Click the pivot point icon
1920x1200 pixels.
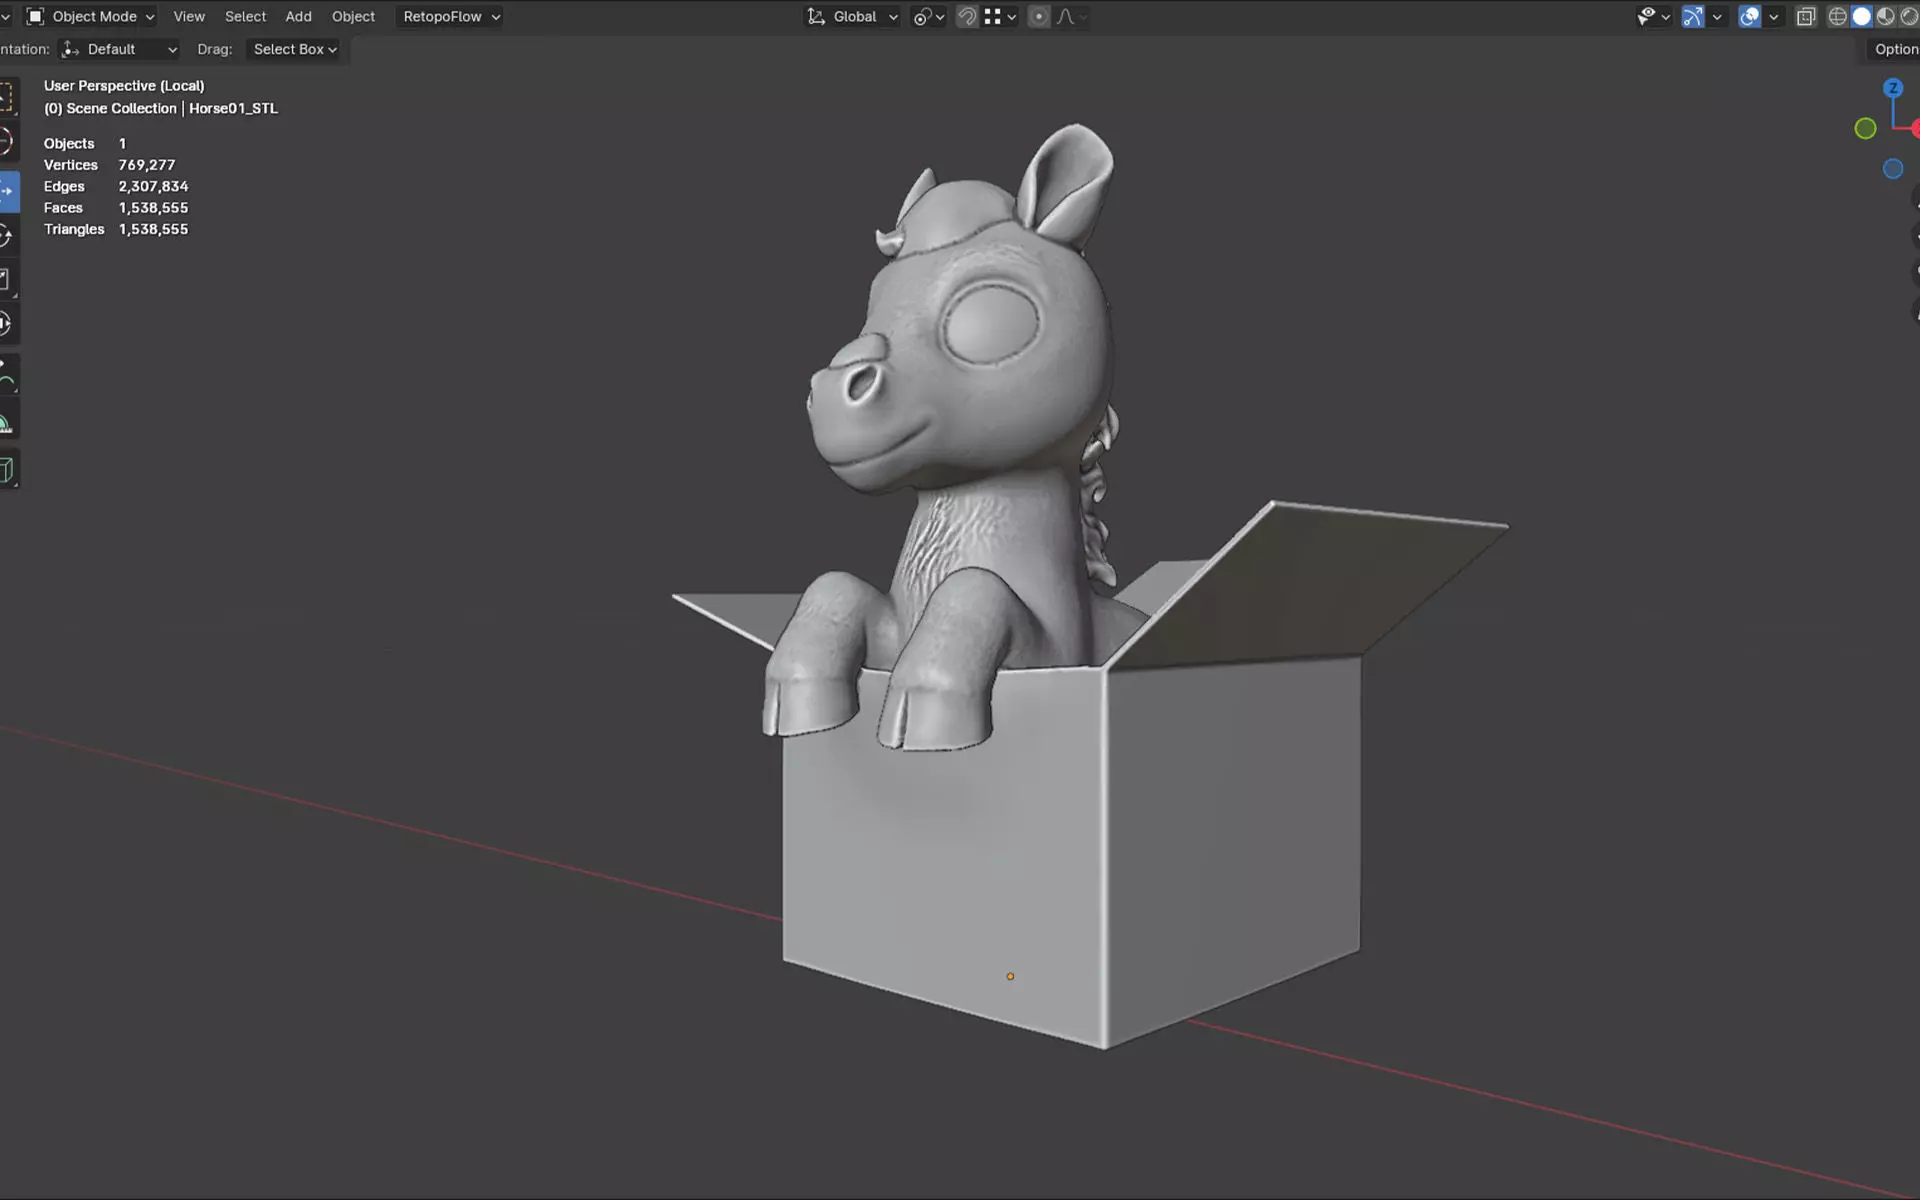(x=921, y=17)
